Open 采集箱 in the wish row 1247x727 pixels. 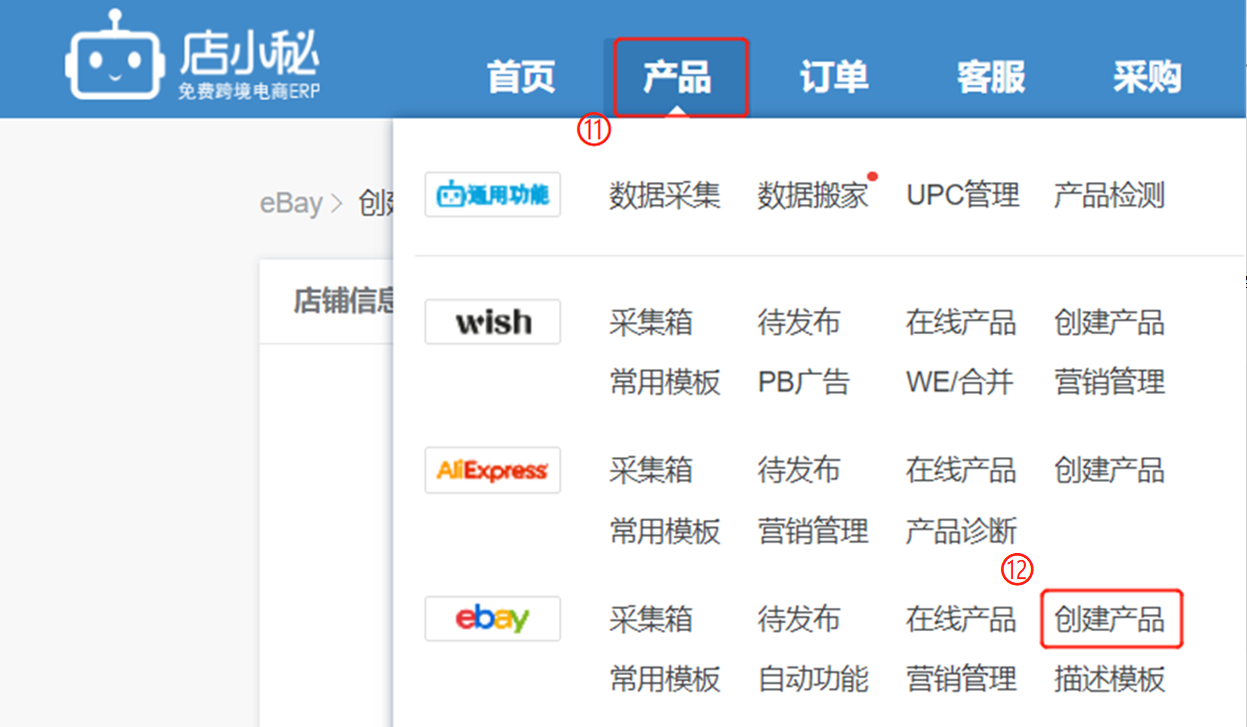[x=651, y=323]
